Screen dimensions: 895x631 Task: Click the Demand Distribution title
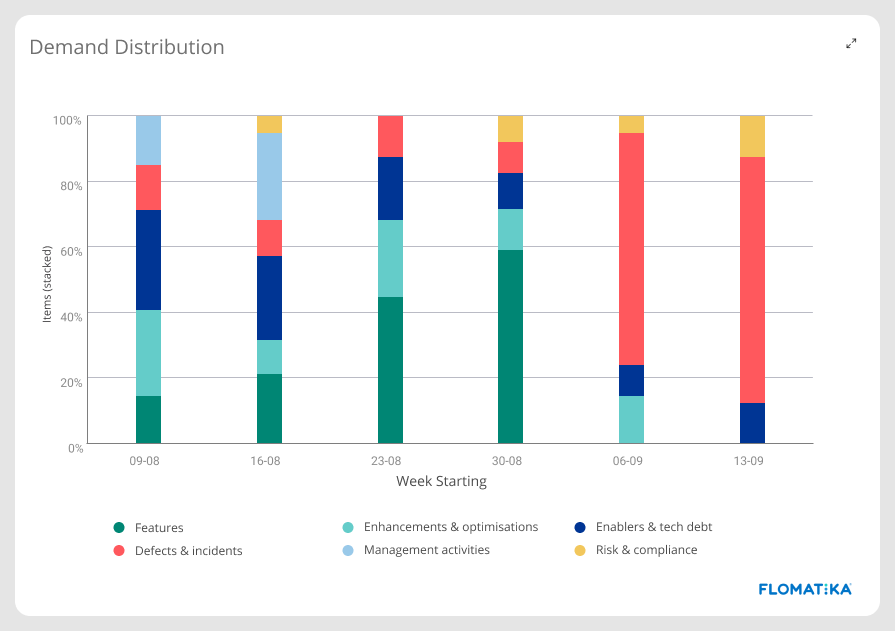127,47
